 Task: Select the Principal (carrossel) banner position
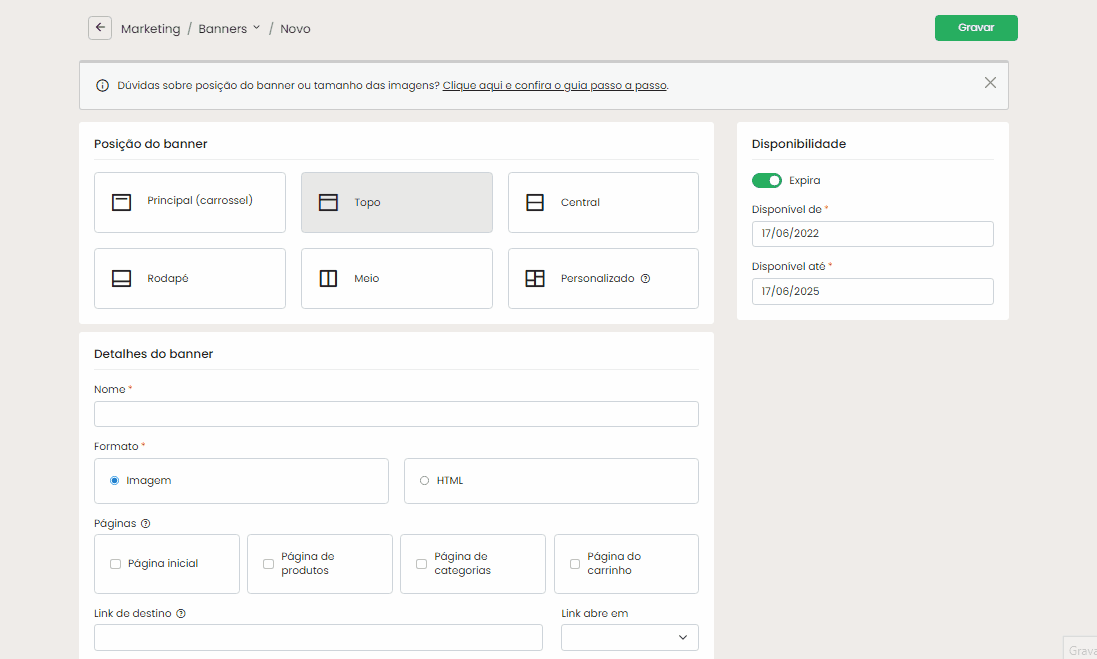[190, 202]
